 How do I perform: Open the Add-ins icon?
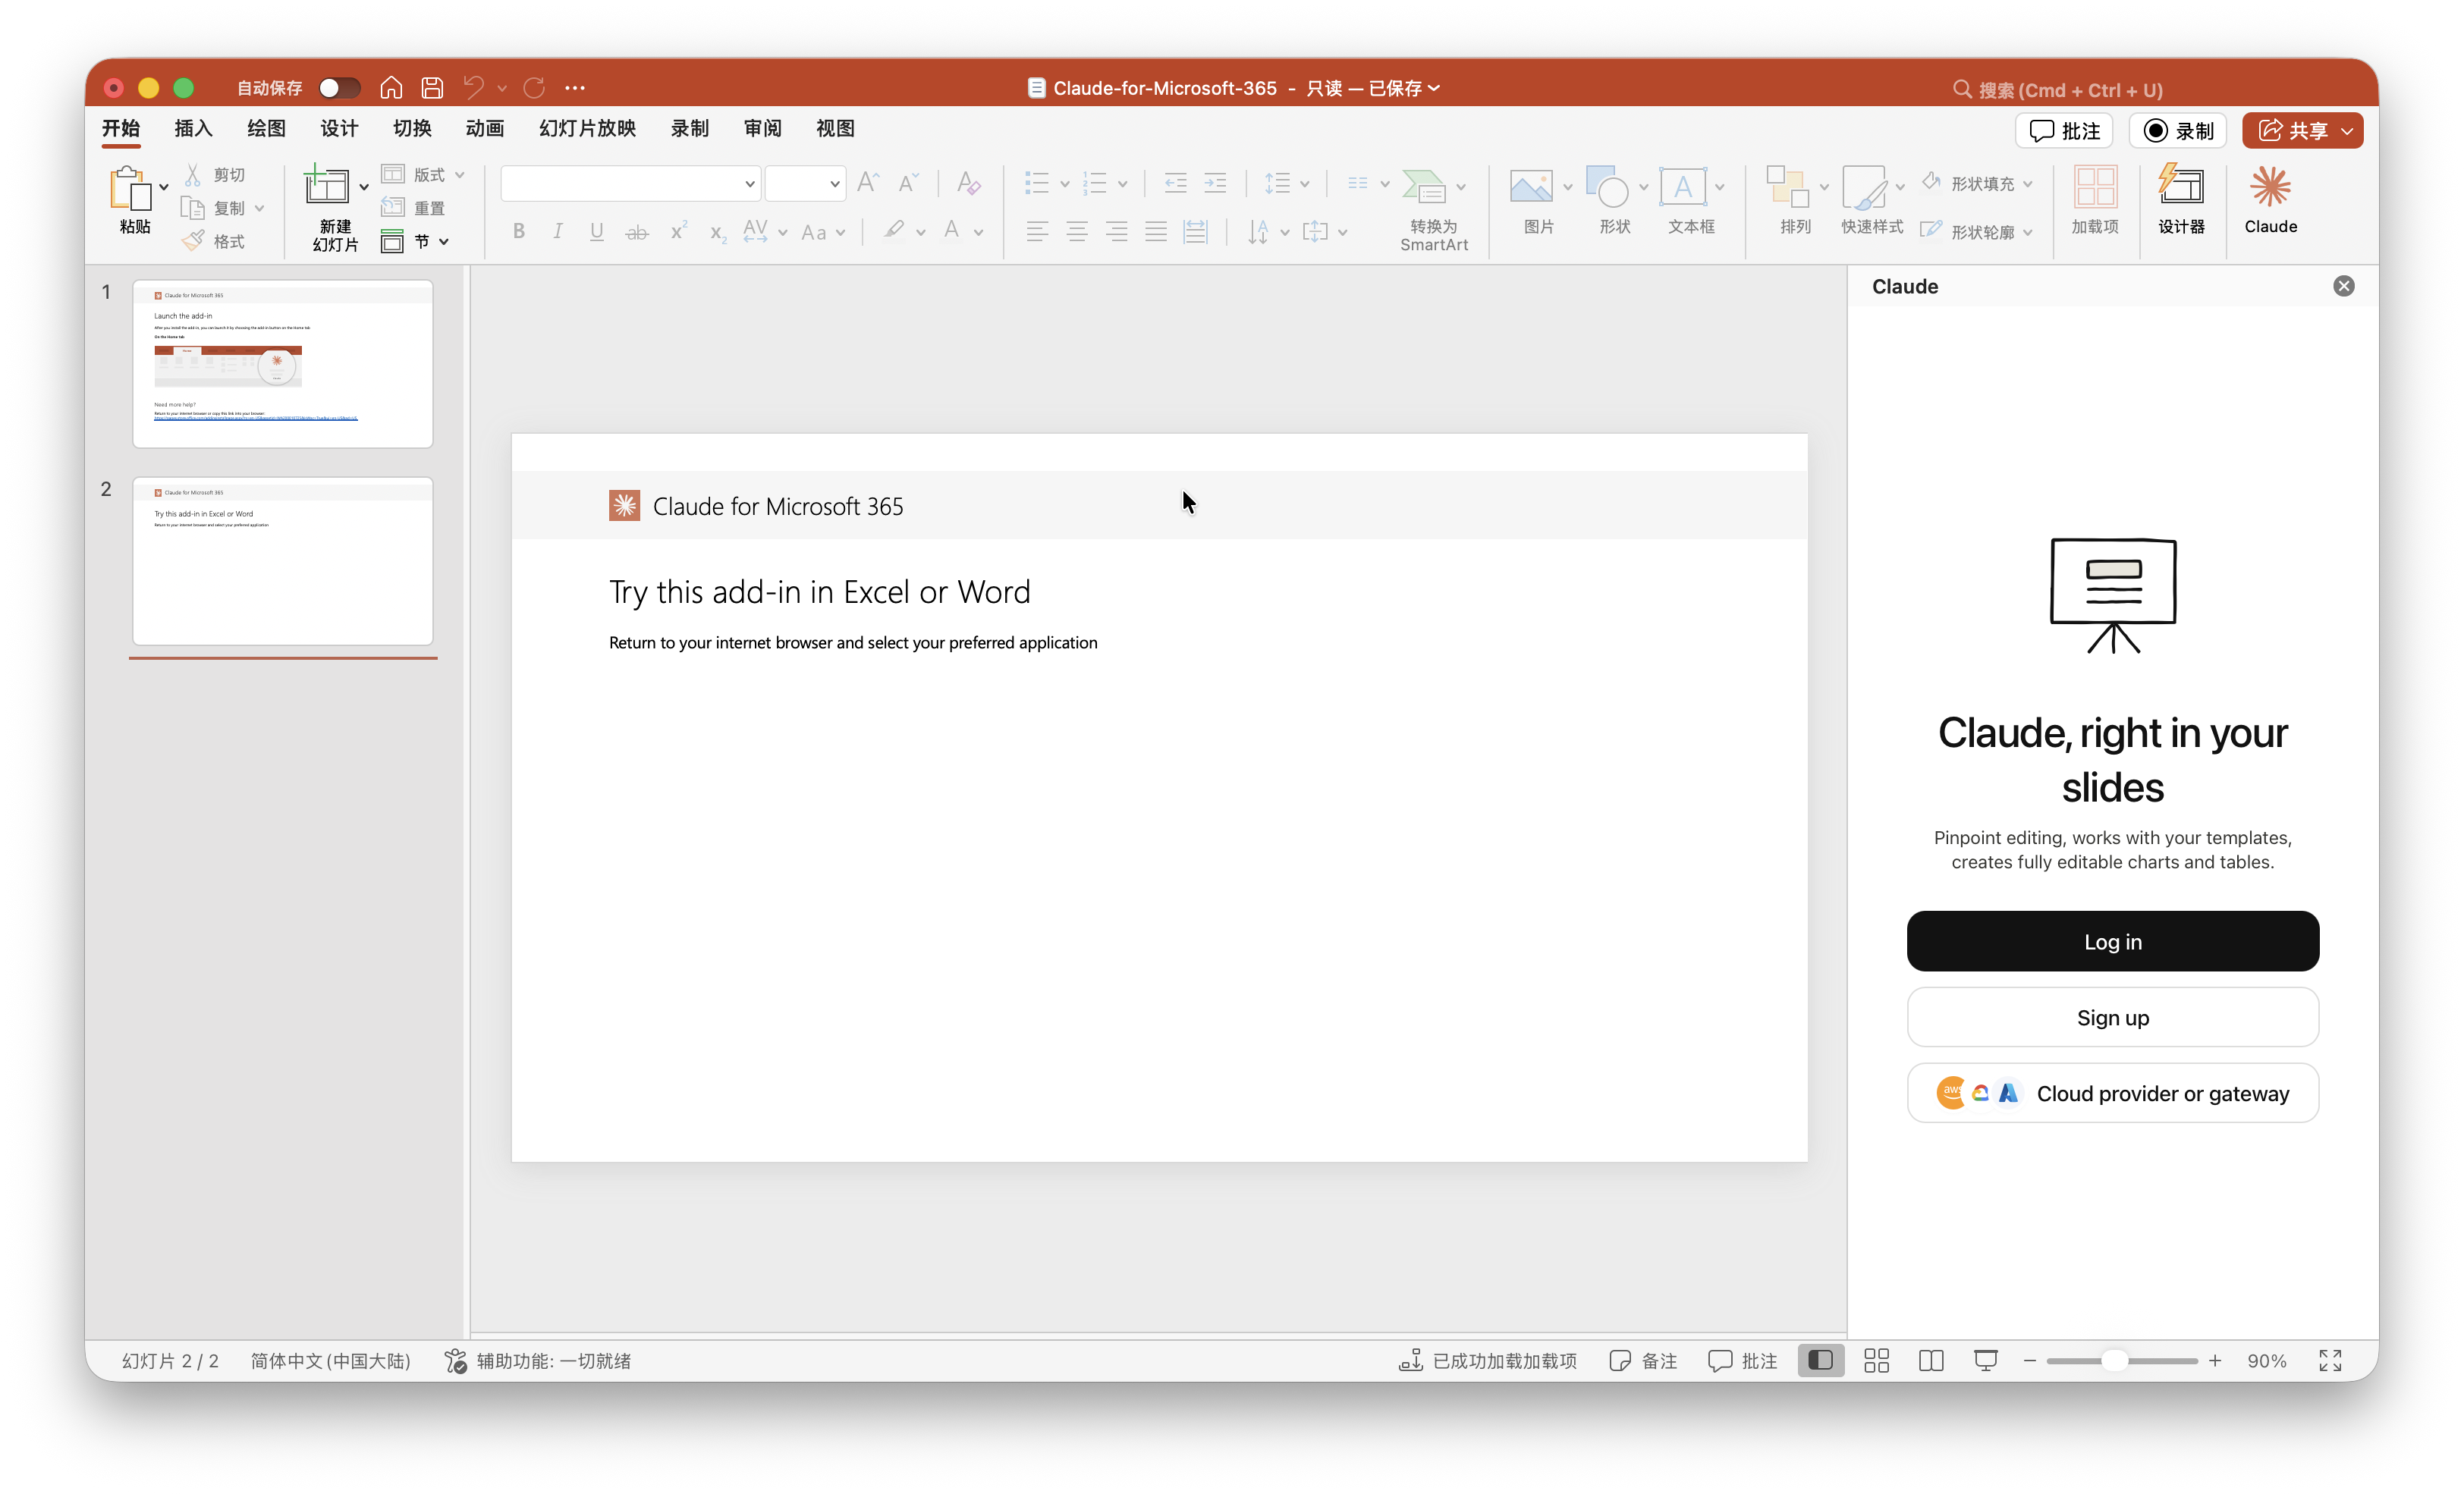coord(2094,187)
